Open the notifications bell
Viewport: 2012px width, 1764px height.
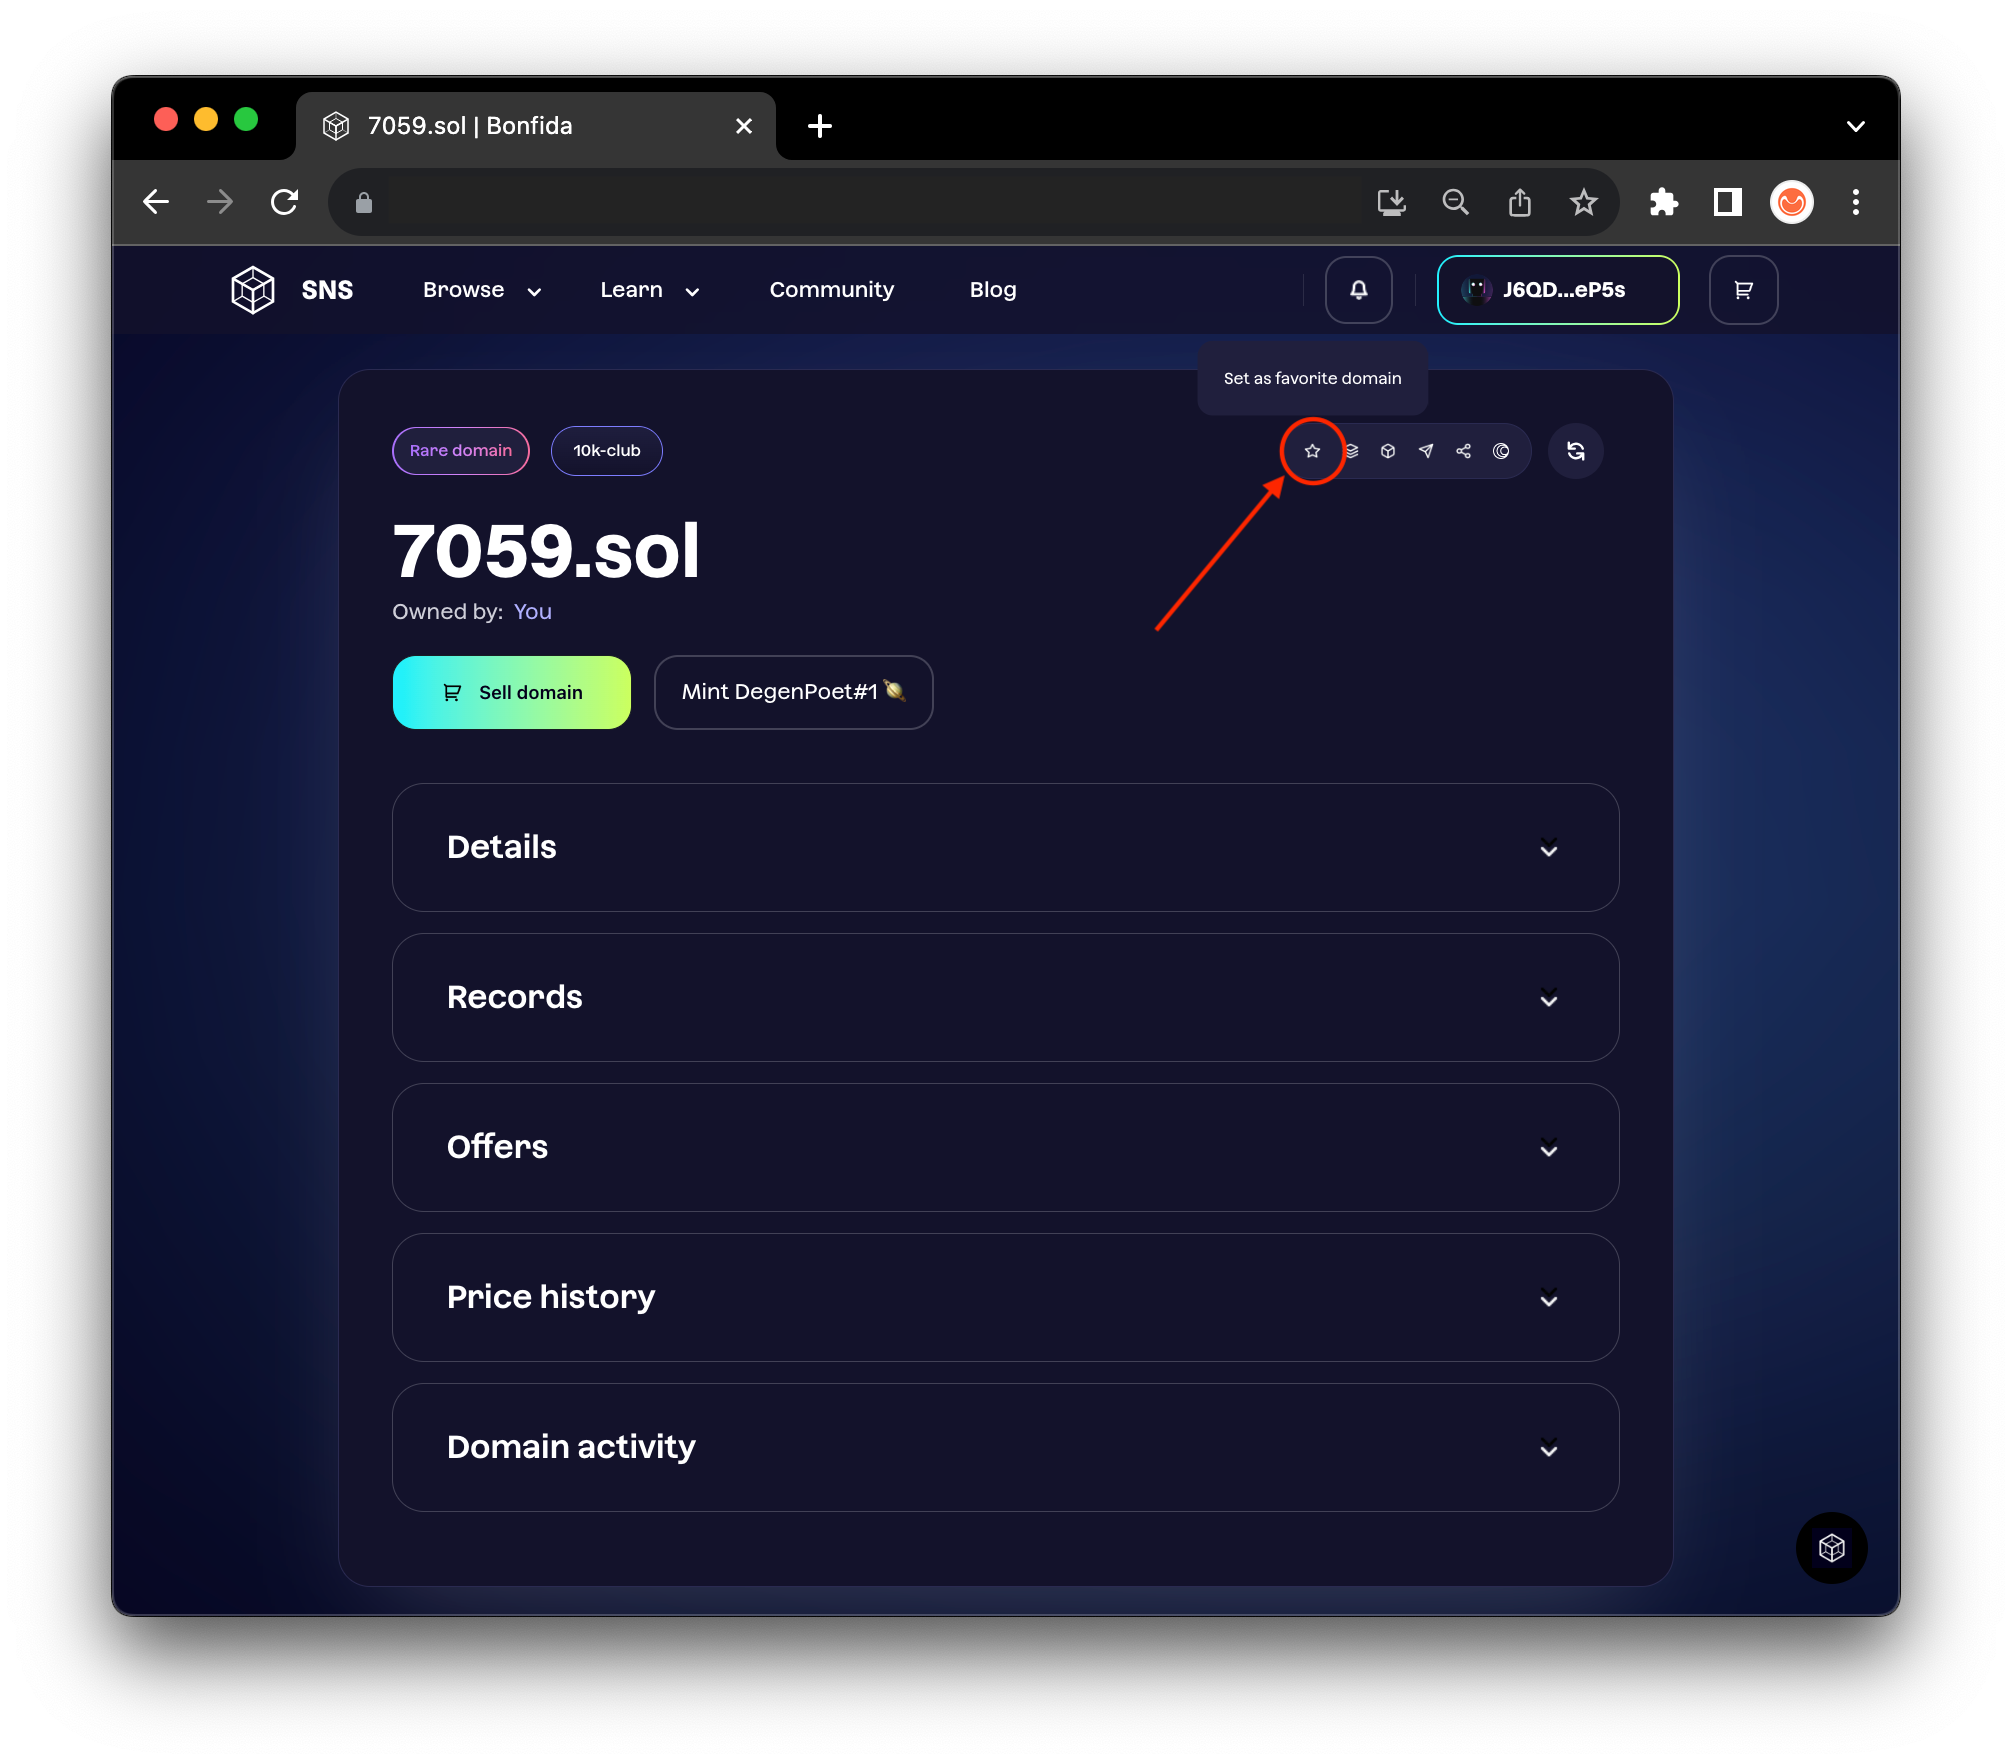pos(1358,290)
